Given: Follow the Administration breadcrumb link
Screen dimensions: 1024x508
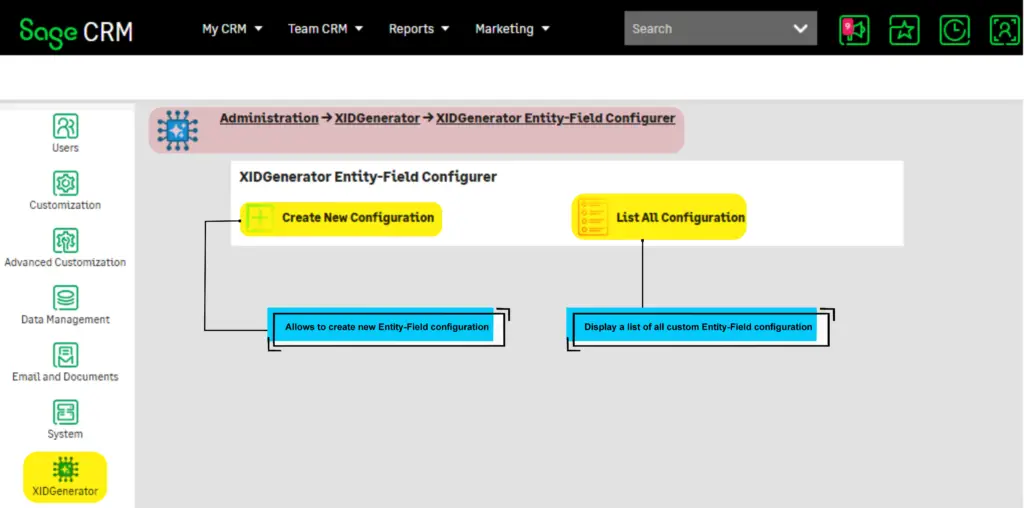Looking at the screenshot, I should pyautogui.click(x=269, y=118).
